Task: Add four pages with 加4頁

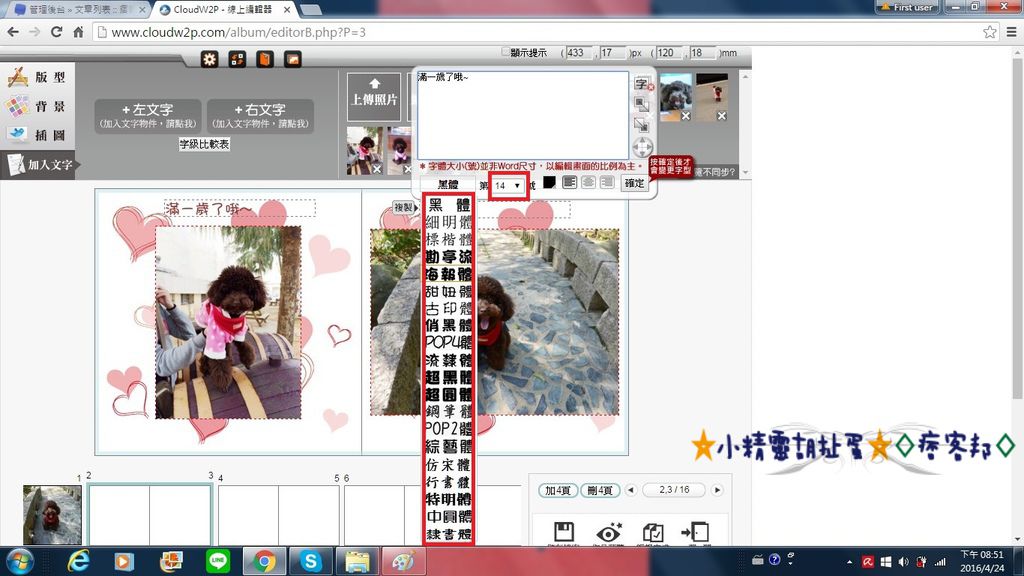Action: click(558, 490)
